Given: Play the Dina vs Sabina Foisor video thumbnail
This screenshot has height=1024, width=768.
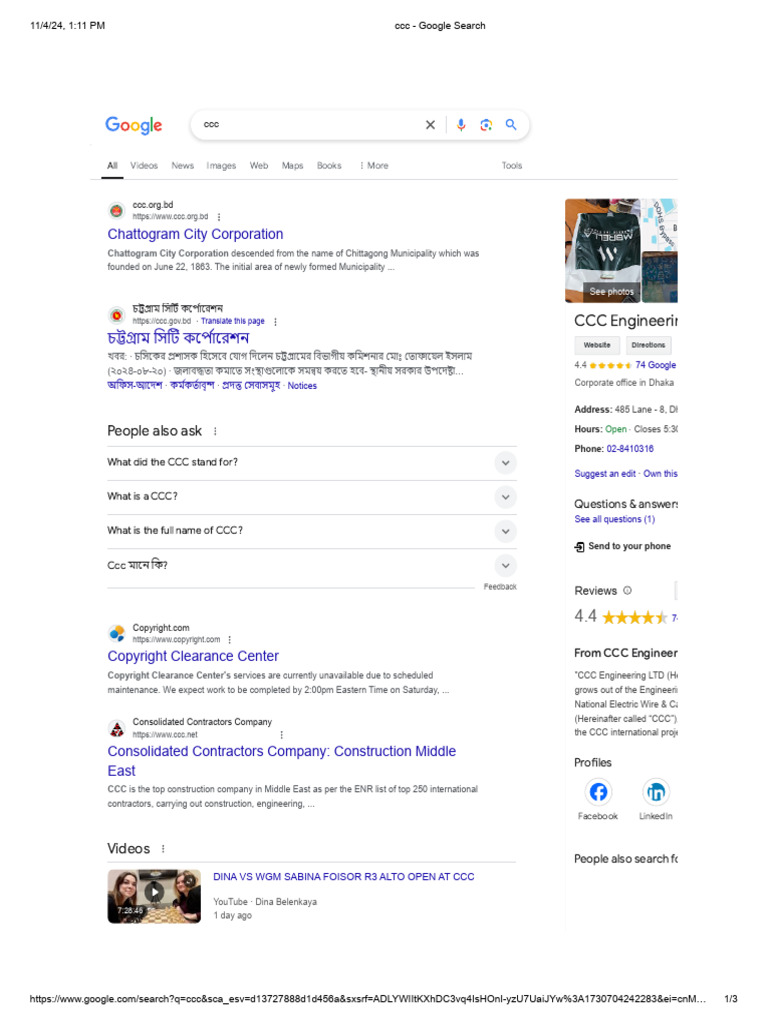Looking at the screenshot, I should point(154,896).
